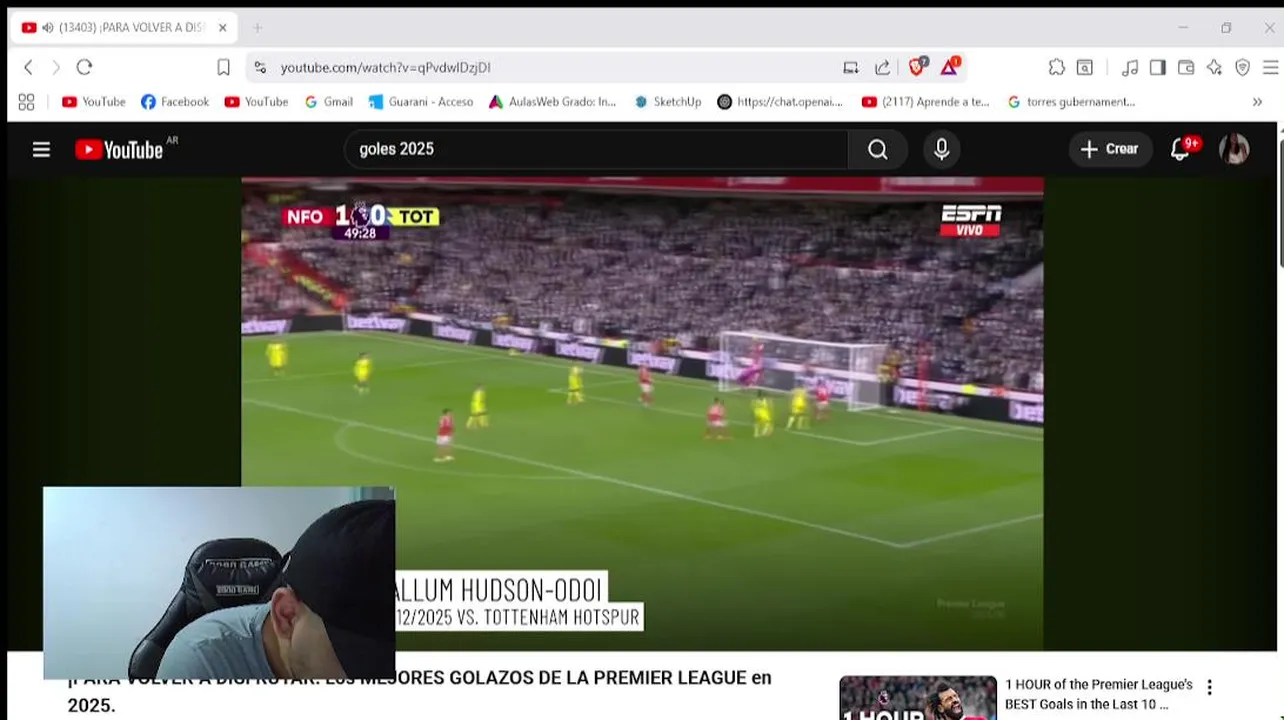Click the GOLAZOS DE LA PREMIER LEAGUE title
Image resolution: width=1284 pixels, height=720 pixels.
[x=419, y=691]
